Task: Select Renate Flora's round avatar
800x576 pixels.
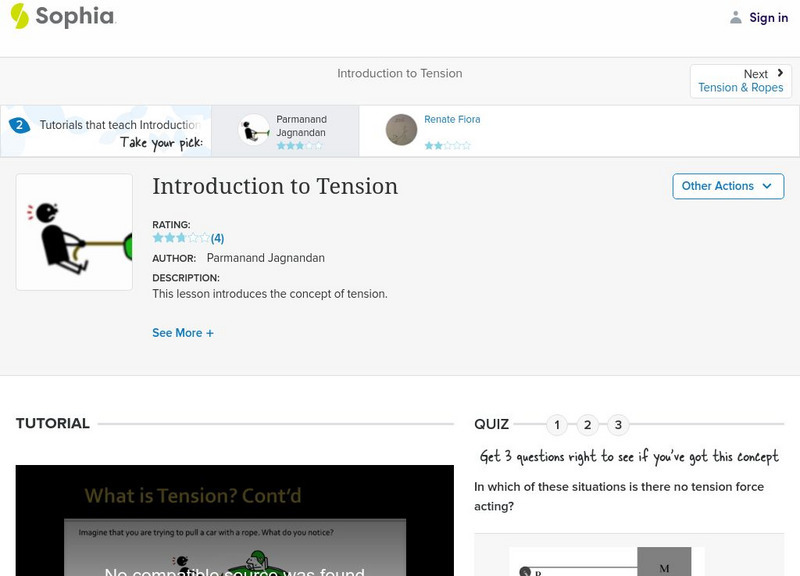Action: pyautogui.click(x=401, y=130)
